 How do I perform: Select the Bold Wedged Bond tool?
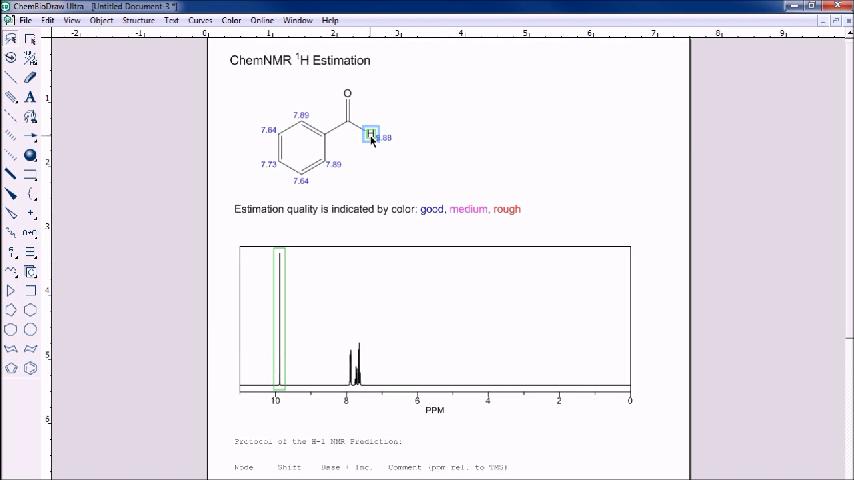(11, 194)
